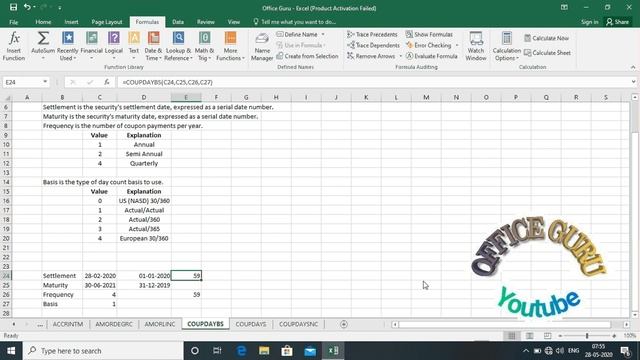Open the Insert Function dialog
640x360 pixels.
point(14,46)
